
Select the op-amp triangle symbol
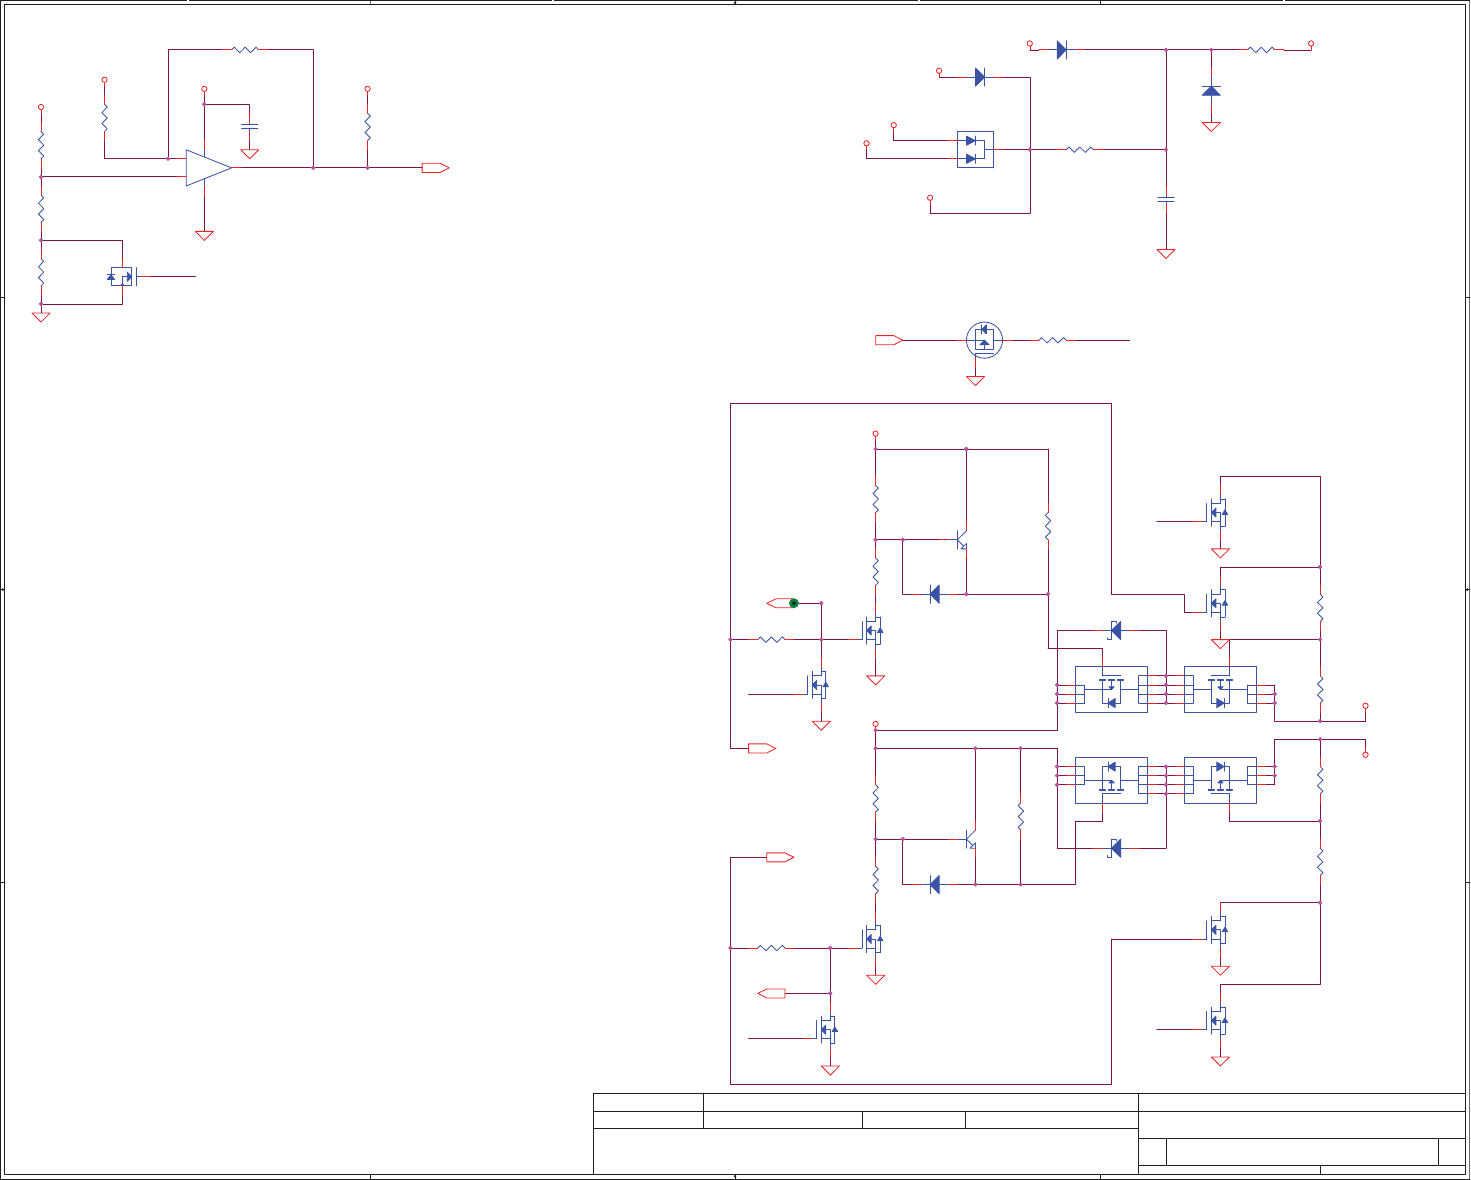(x=208, y=168)
